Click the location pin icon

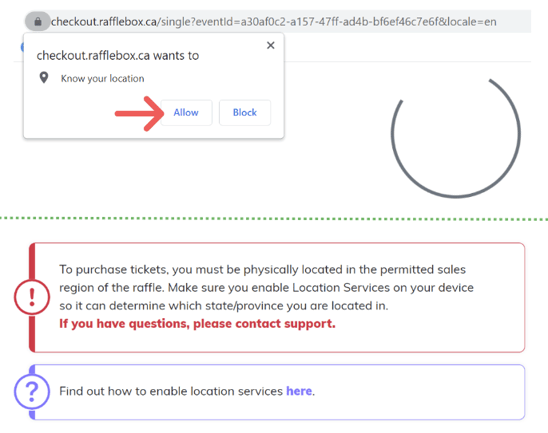point(44,78)
